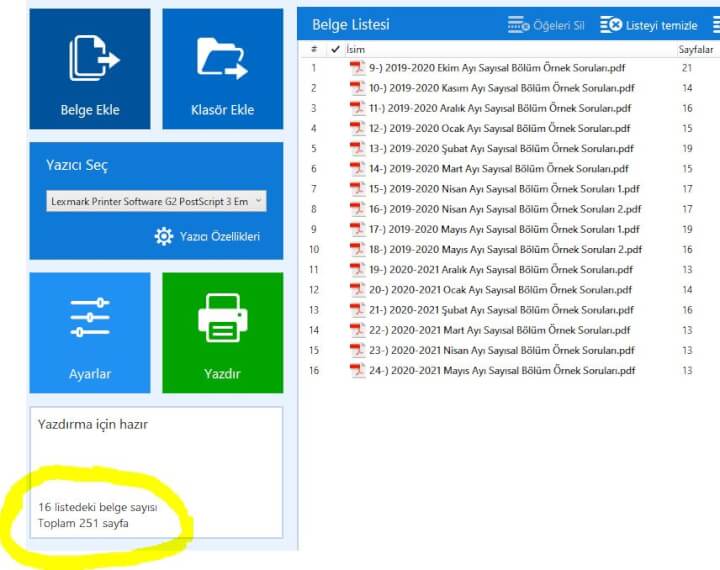The width and height of the screenshot is (720, 570).
Task: Select file 9-) 2019-2020 Ekim Ayı
Action: 497,68
